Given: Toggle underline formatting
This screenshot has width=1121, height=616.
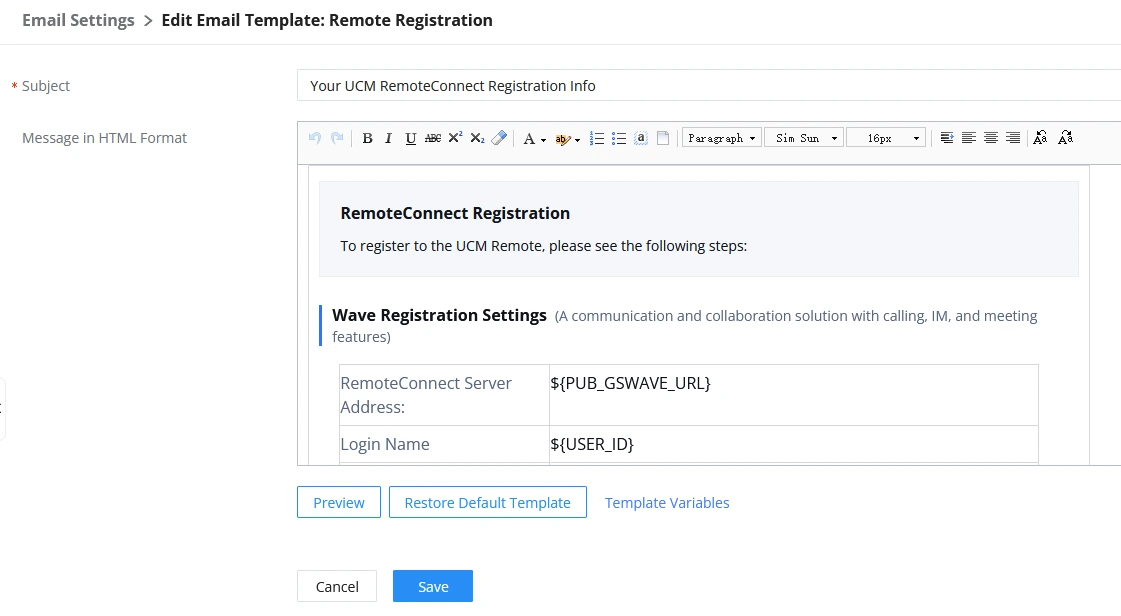Looking at the screenshot, I should [x=410, y=138].
